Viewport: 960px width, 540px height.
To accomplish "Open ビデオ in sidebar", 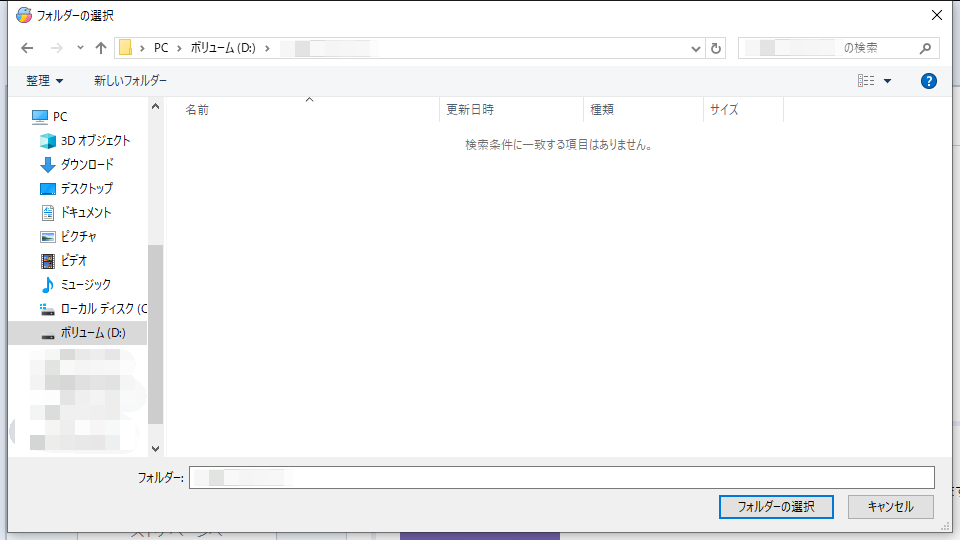I will 64,260.
